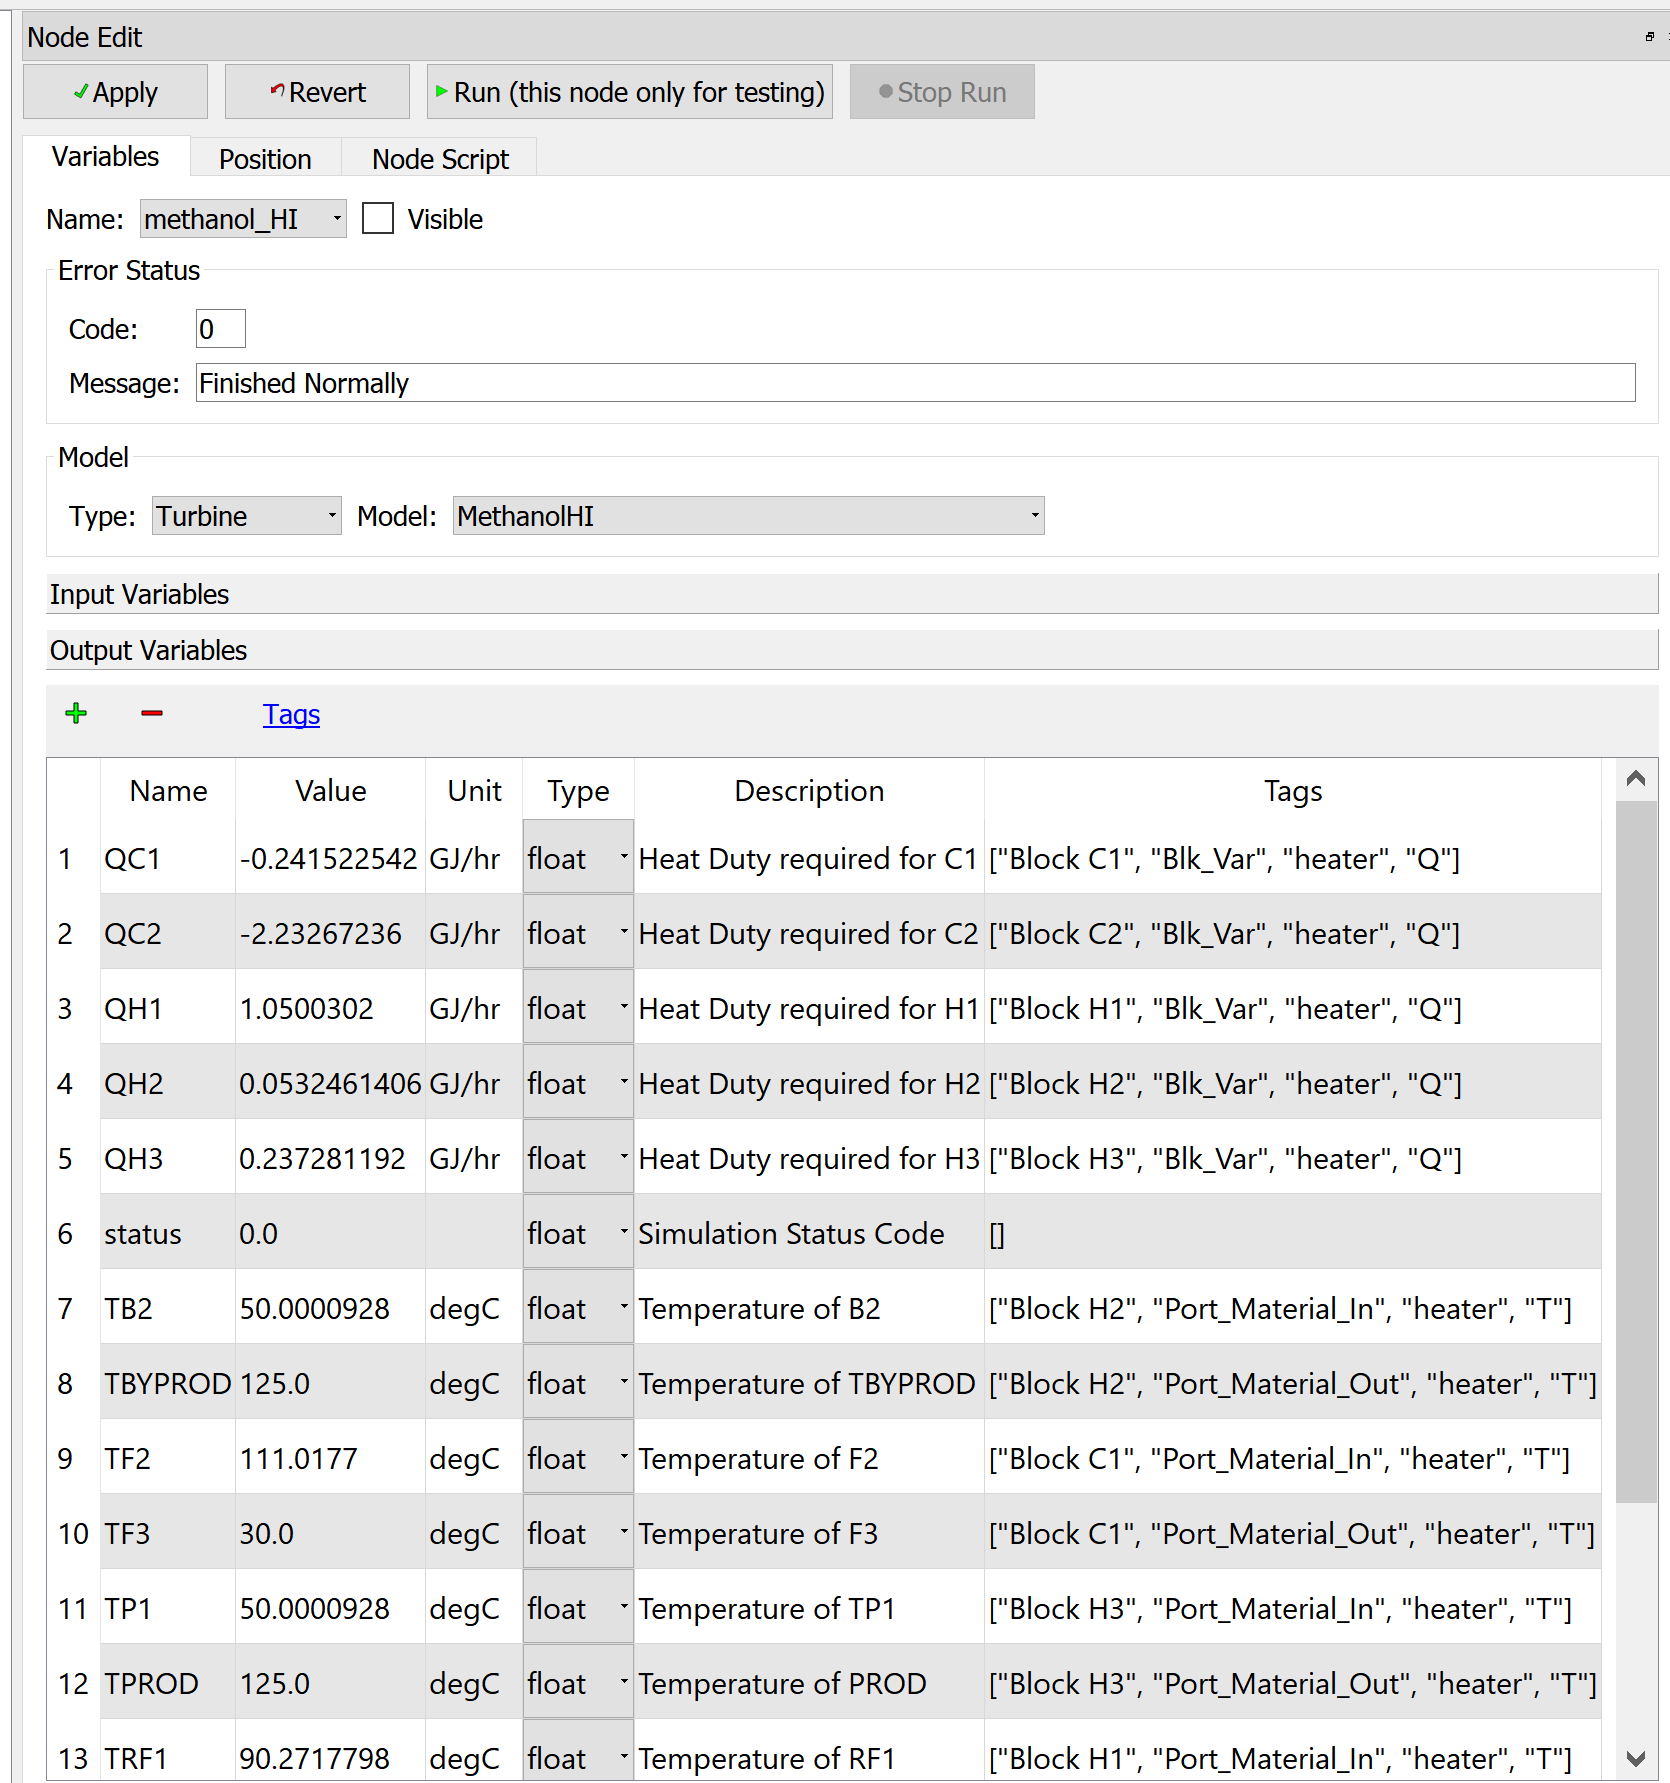The width and height of the screenshot is (1670, 1783).
Task: Open the Type dropdown for QC1 row
Action: pyautogui.click(x=577, y=858)
